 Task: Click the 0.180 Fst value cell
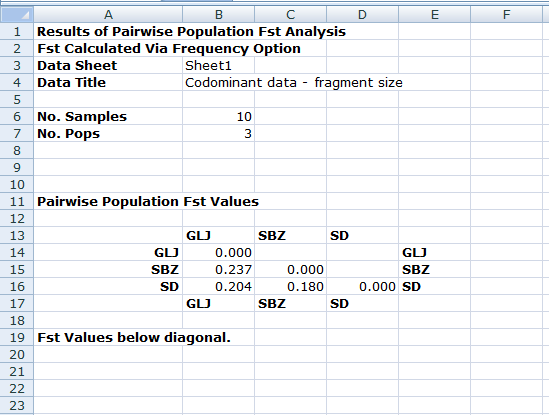(x=291, y=287)
